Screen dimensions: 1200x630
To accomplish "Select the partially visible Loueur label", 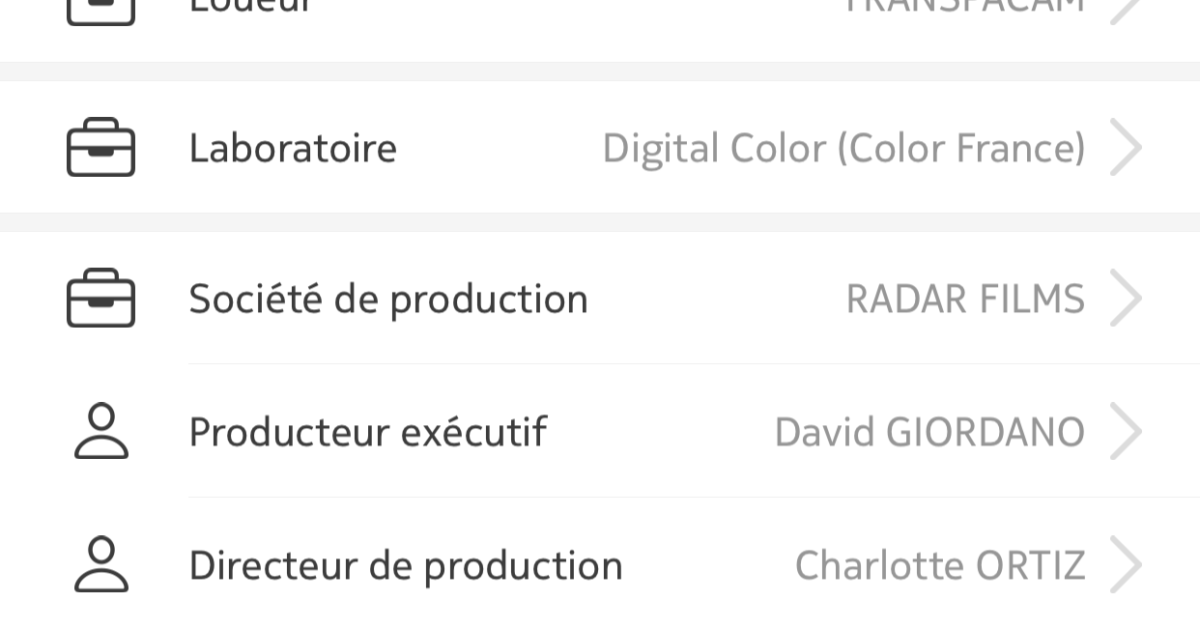I will (251, 6).
